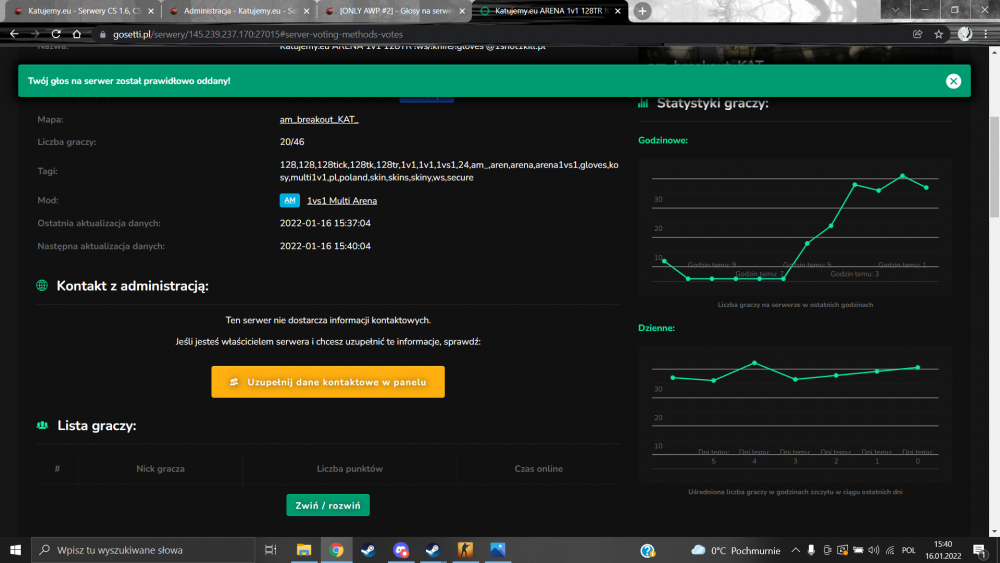Click the Liczba punktów column header
The height and width of the screenshot is (563, 1000).
pos(349,469)
